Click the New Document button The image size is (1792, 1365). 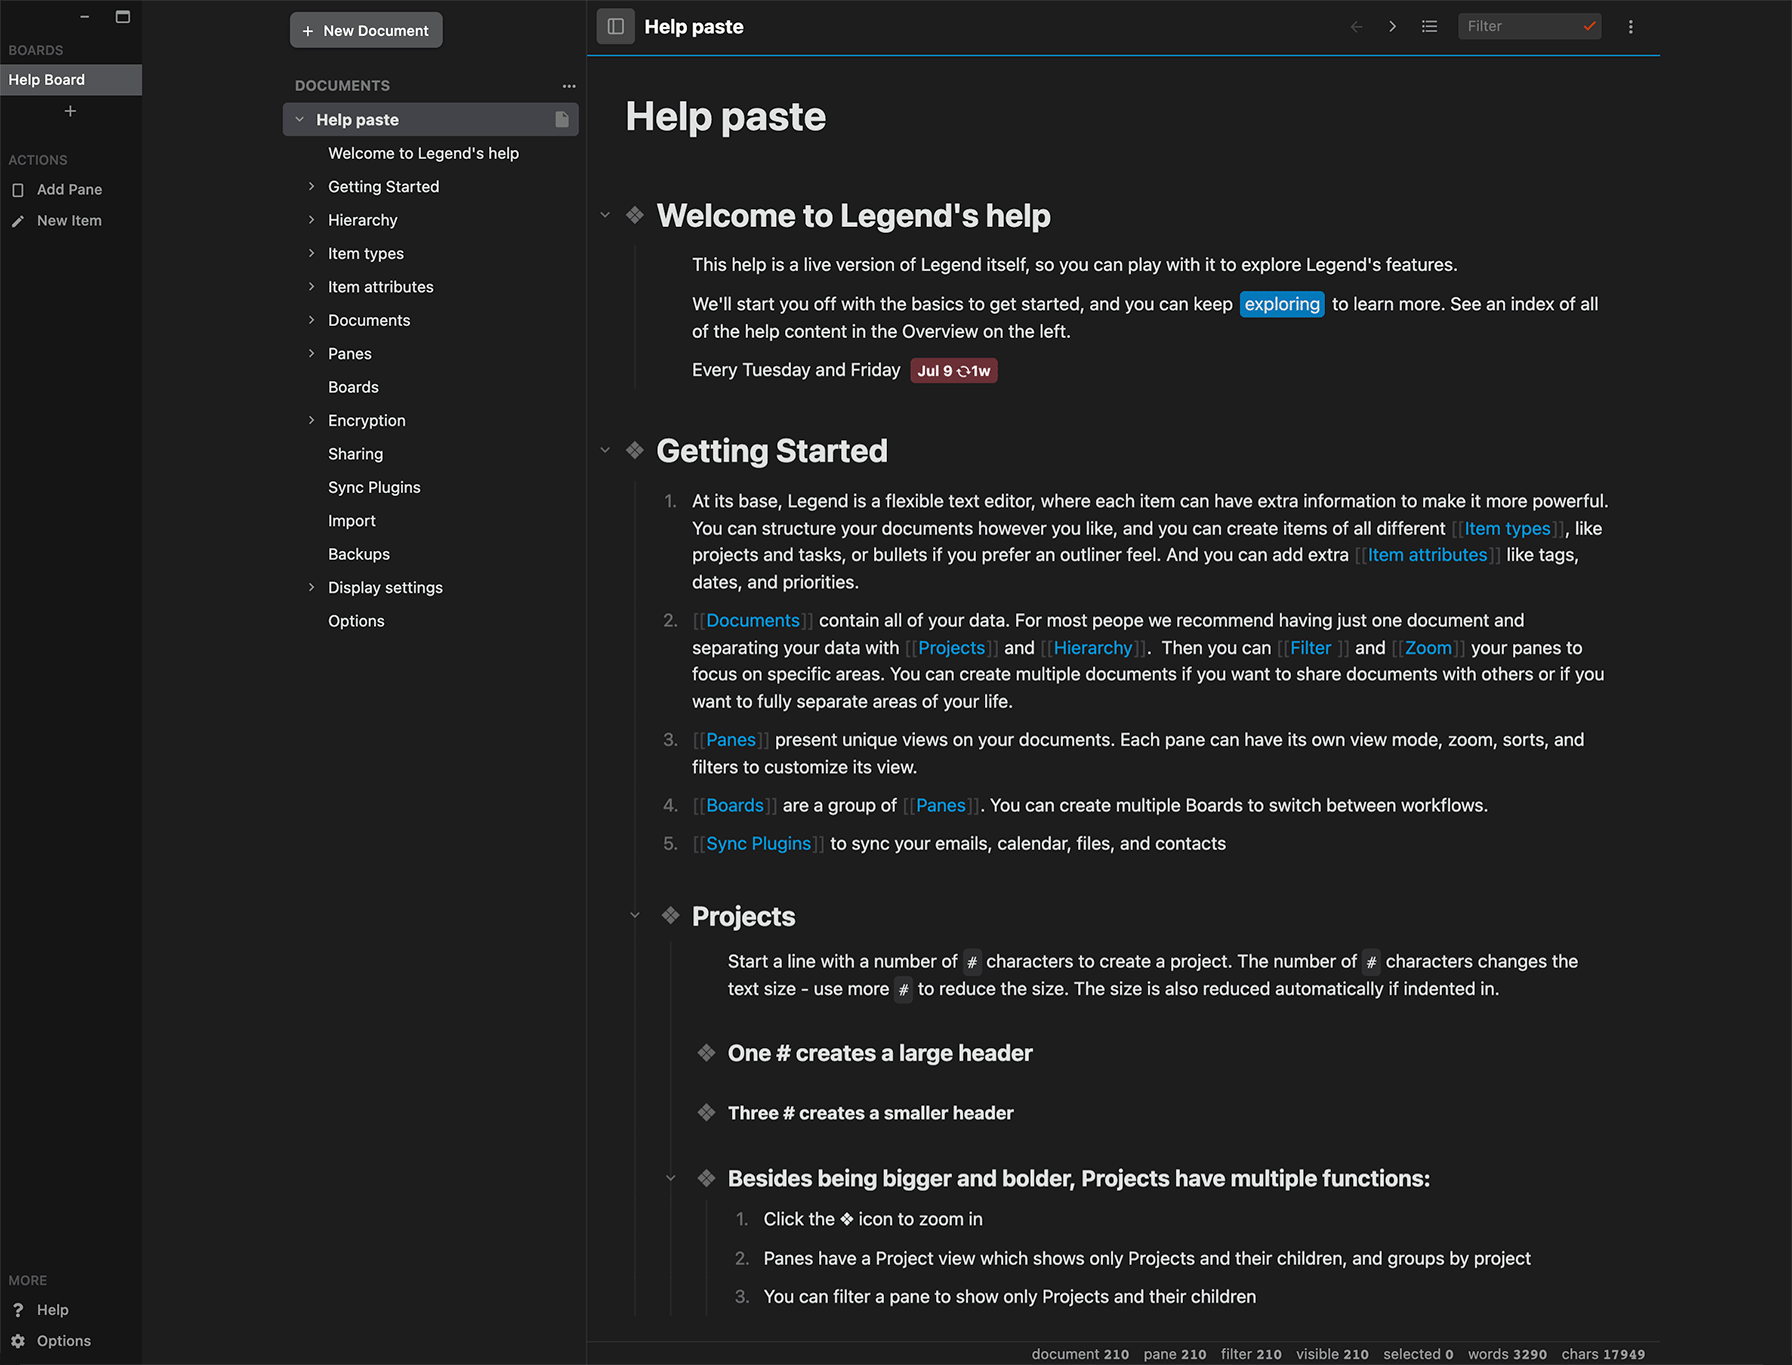click(366, 31)
